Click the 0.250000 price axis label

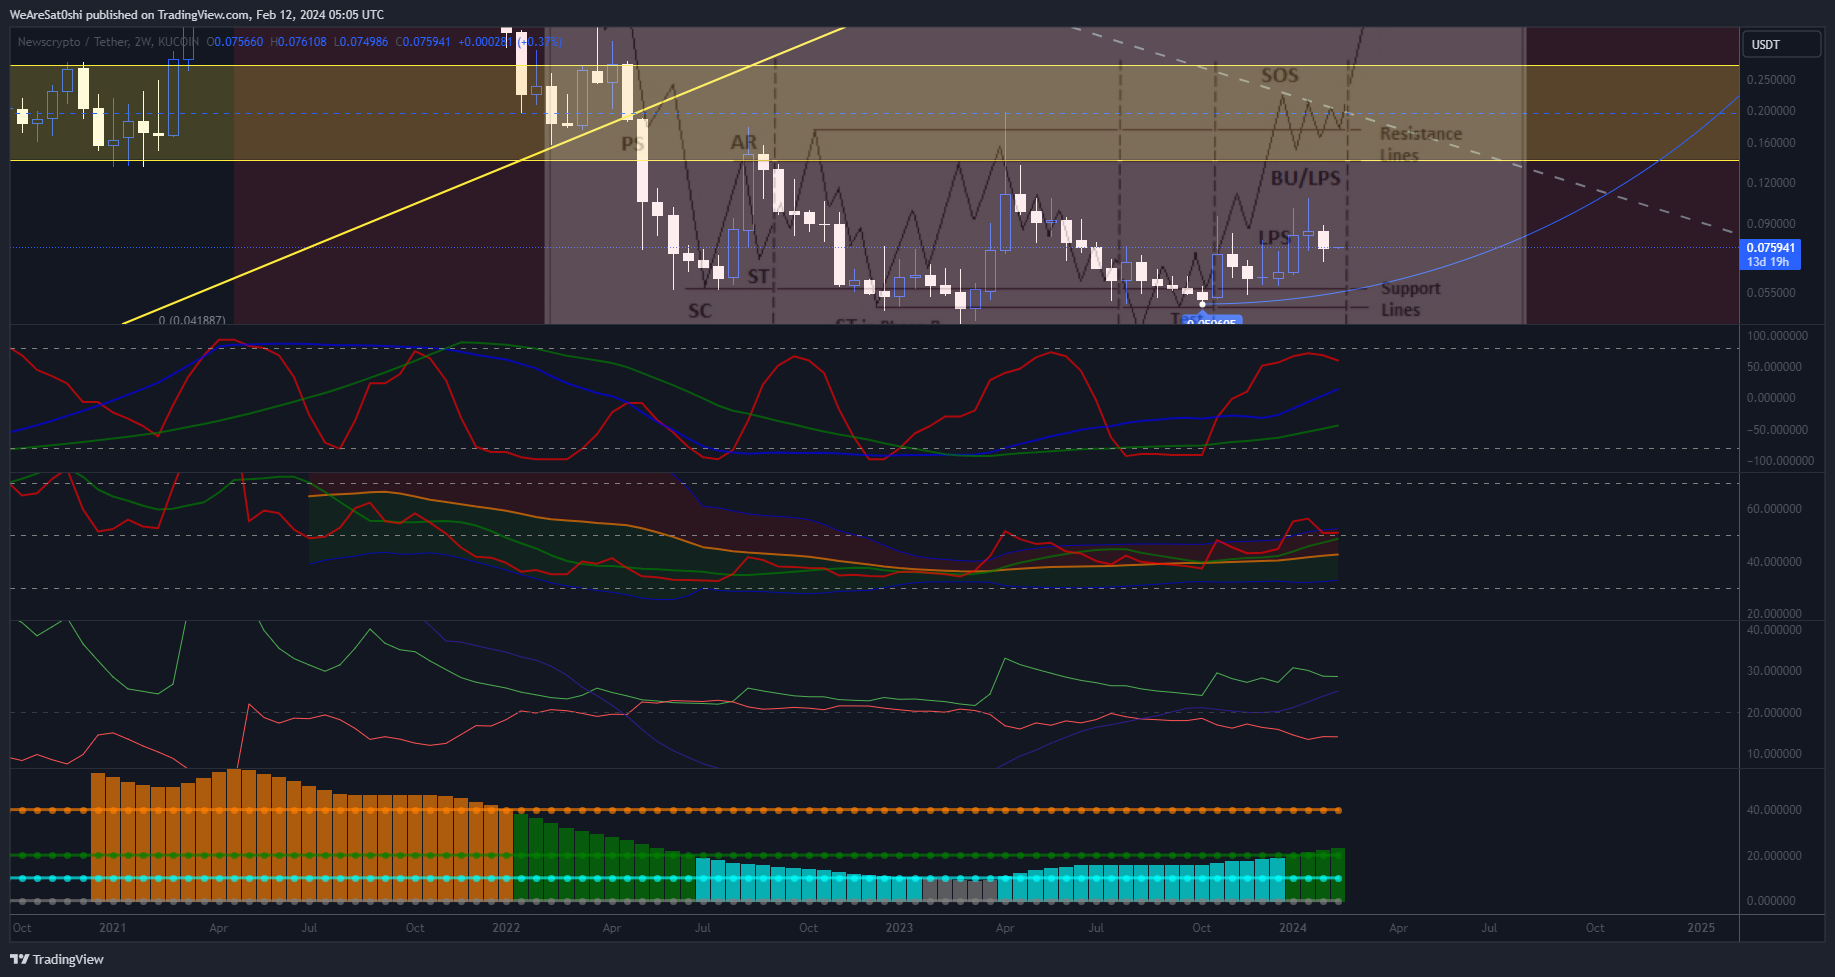(1771, 79)
